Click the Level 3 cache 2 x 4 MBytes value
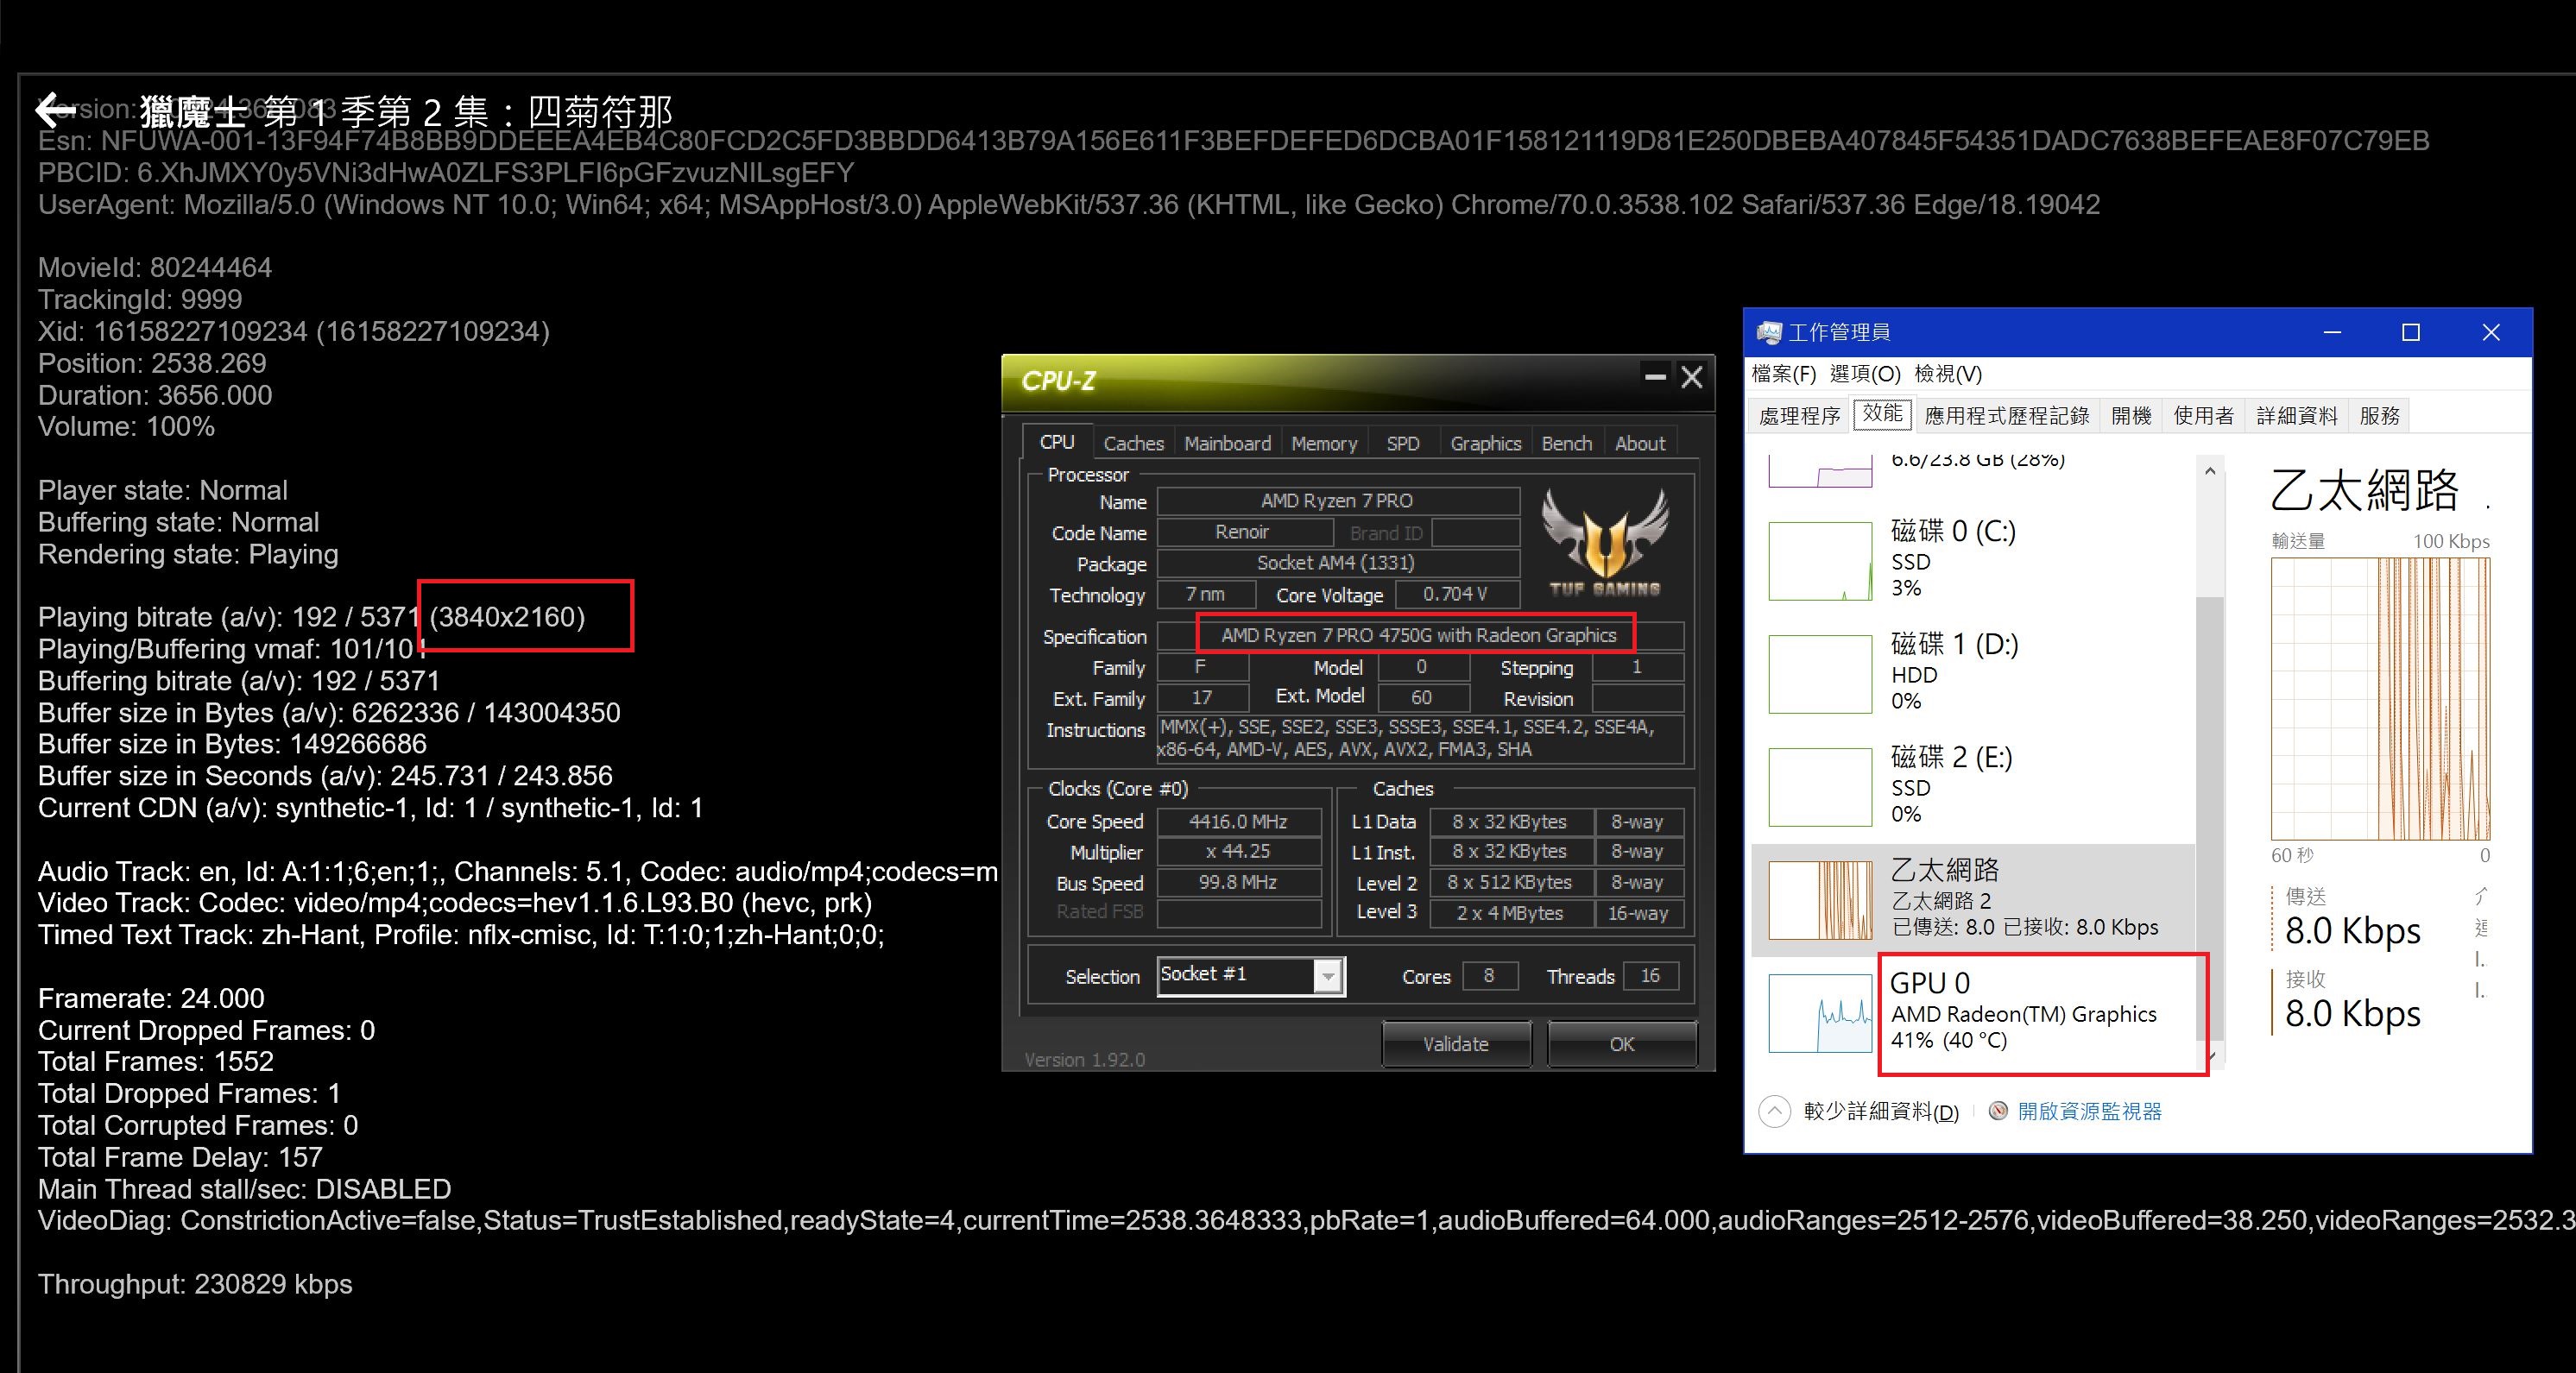Screen dimensions: 2576x1373 pyautogui.click(x=1510, y=913)
